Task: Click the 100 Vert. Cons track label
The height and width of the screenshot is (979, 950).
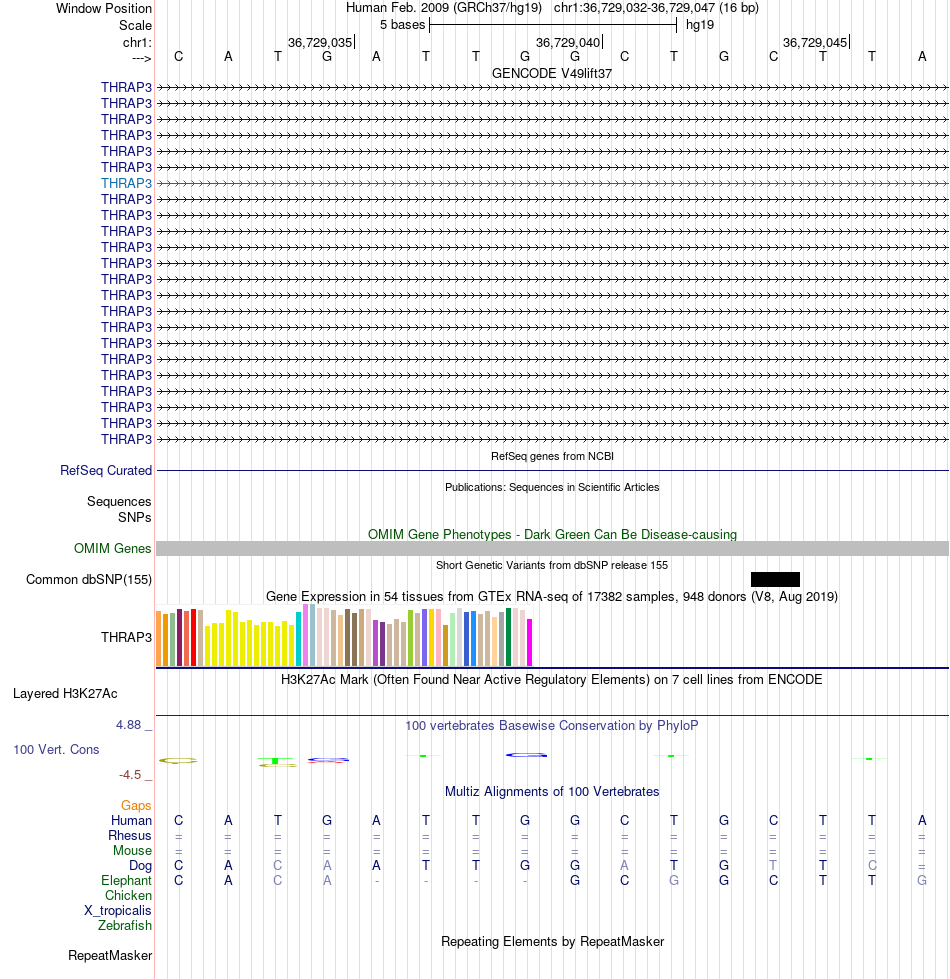Action: (x=56, y=749)
